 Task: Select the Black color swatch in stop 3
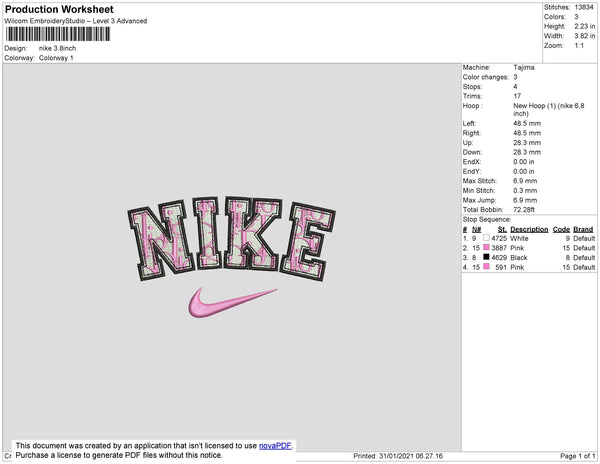pyautogui.click(x=486, y=257)
